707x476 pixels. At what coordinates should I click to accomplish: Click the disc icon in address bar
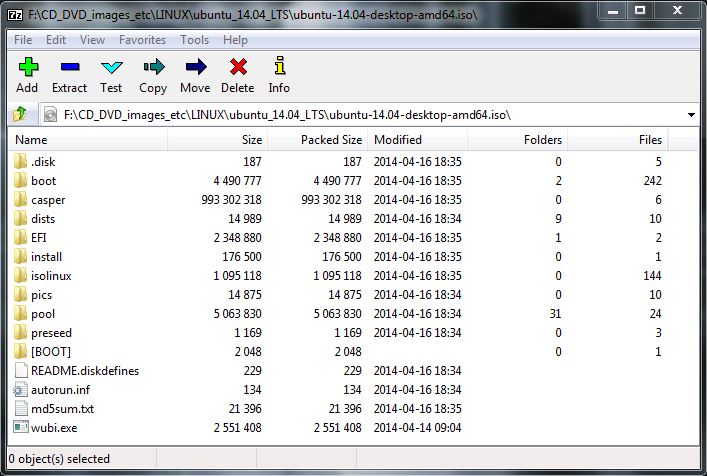(50, 114)
